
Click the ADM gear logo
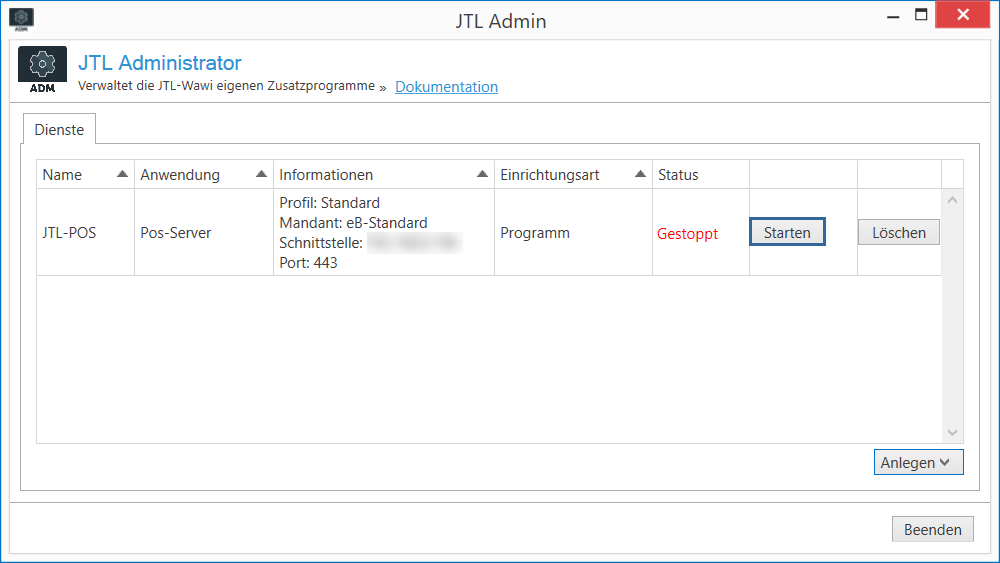(x=43, y=70)
